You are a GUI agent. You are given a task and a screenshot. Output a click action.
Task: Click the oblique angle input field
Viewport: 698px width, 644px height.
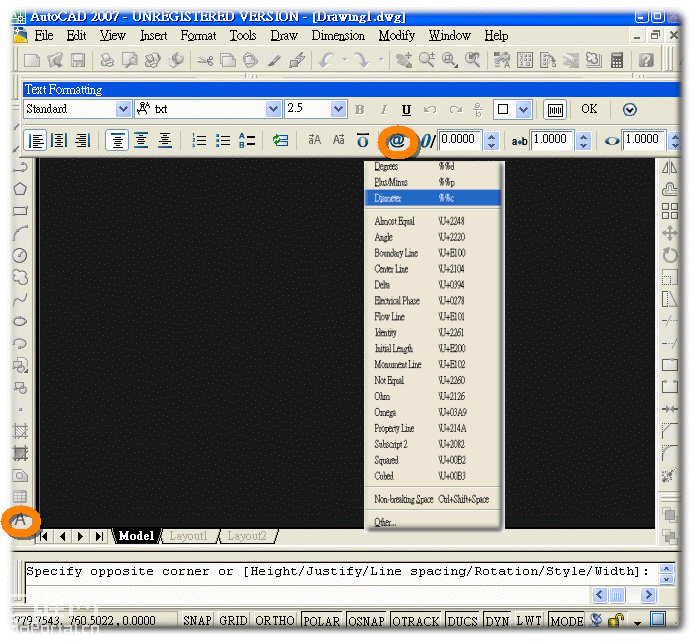pyautogui.click(x=460, y=140)
